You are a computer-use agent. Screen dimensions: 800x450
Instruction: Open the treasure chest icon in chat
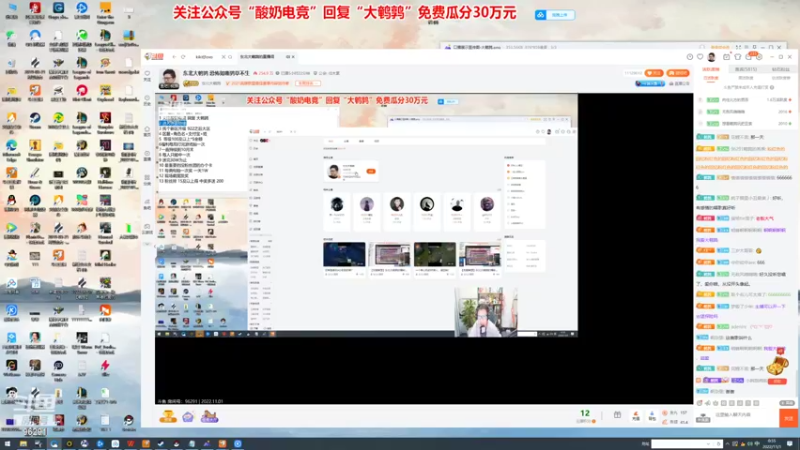tap(778, 364)
